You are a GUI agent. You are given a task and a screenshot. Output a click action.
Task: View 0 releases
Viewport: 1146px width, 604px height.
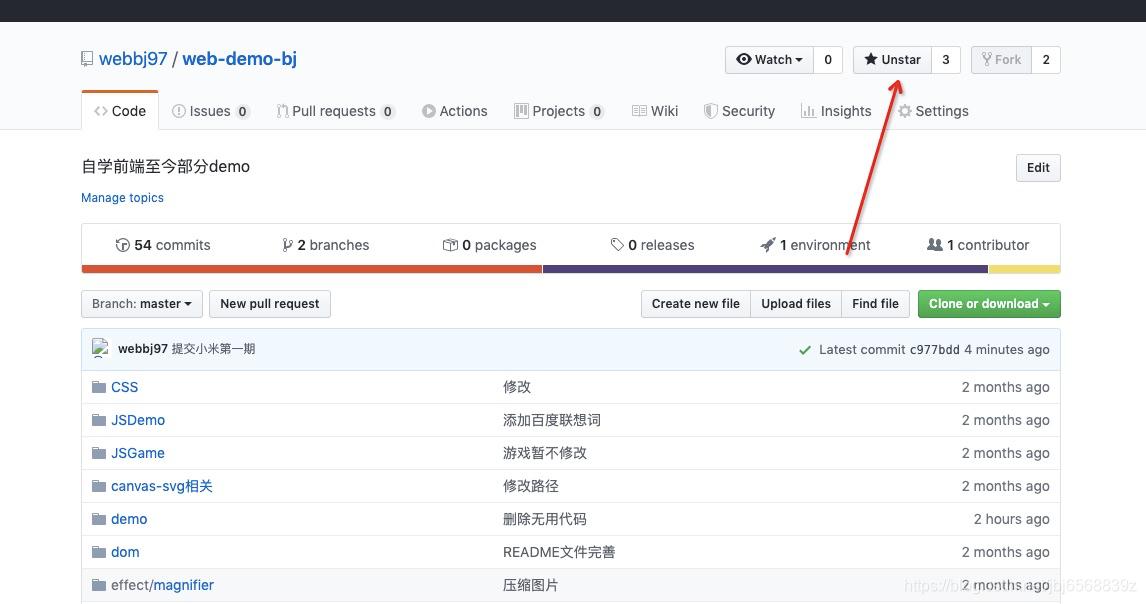(x=653, y=245)
